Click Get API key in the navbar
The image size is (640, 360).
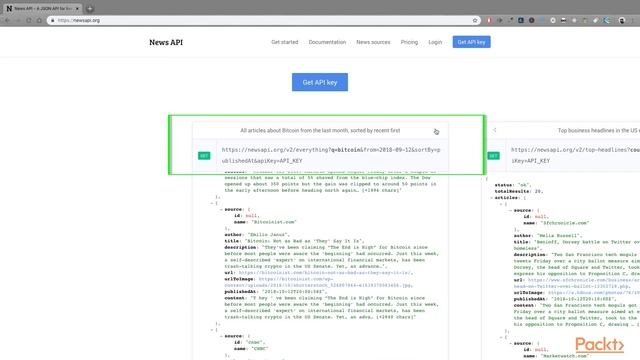click(471, 42)
